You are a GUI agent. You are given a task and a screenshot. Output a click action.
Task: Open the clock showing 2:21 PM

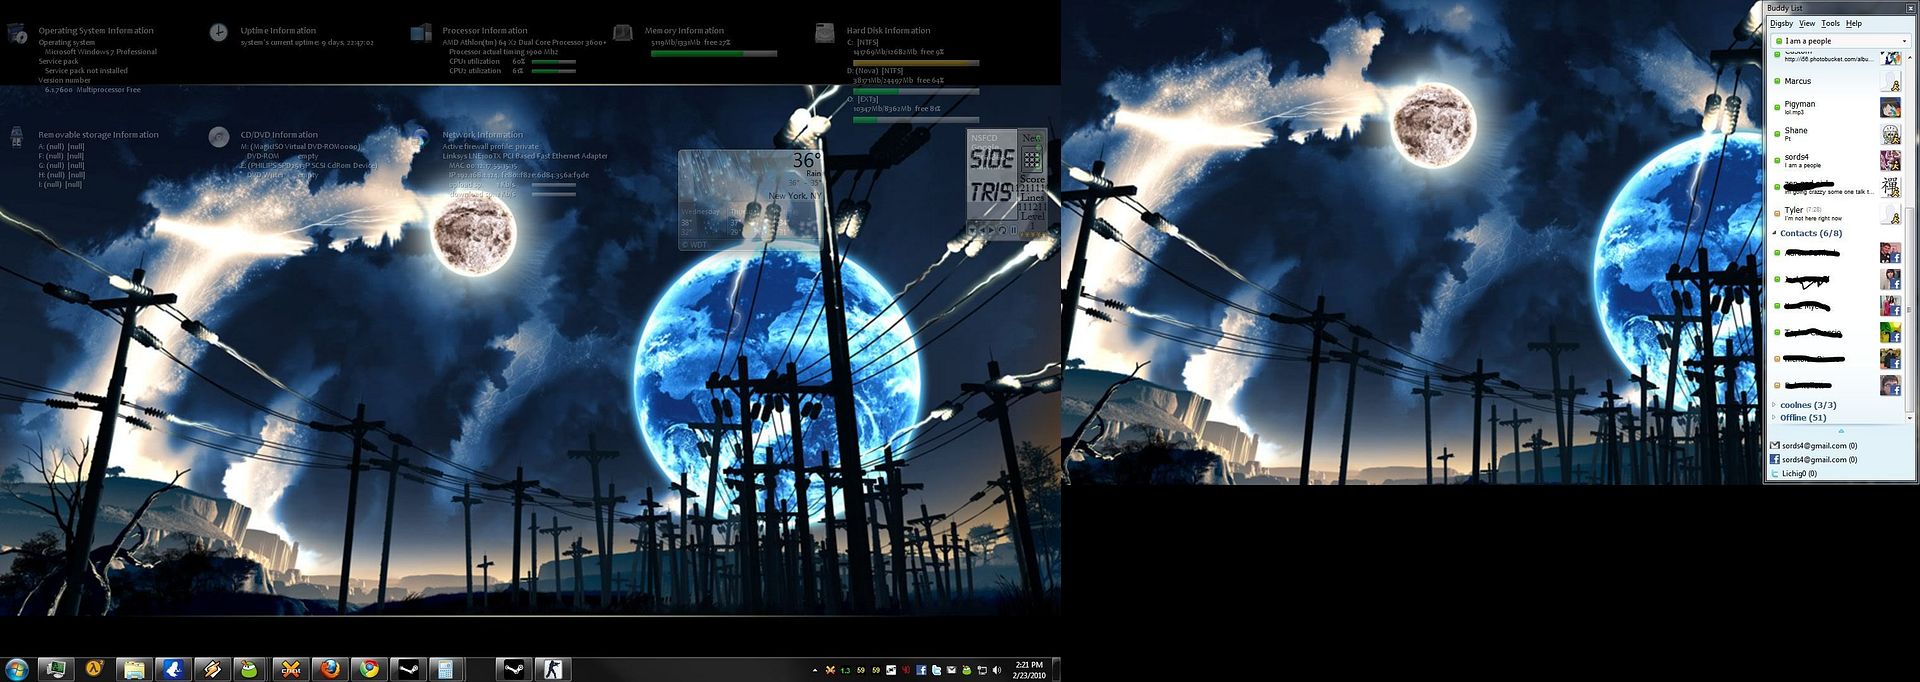click(1029, 670)
